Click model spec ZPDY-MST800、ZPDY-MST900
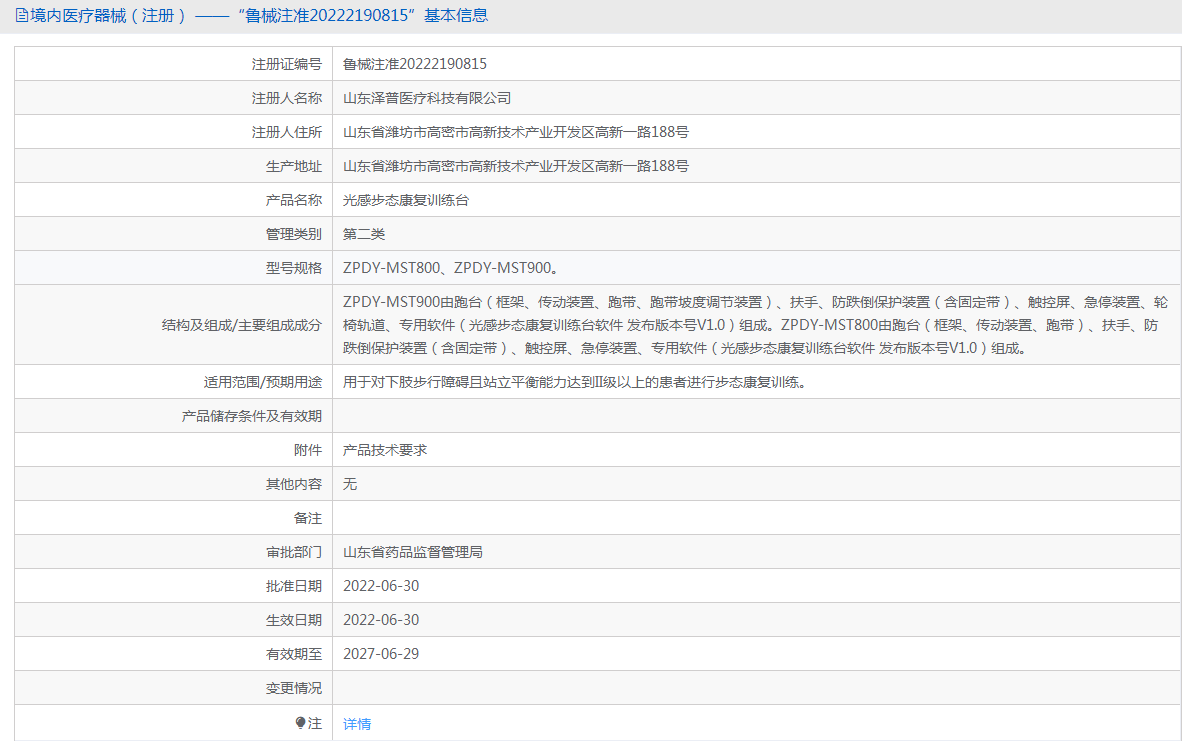 click(x=450, y=268)
